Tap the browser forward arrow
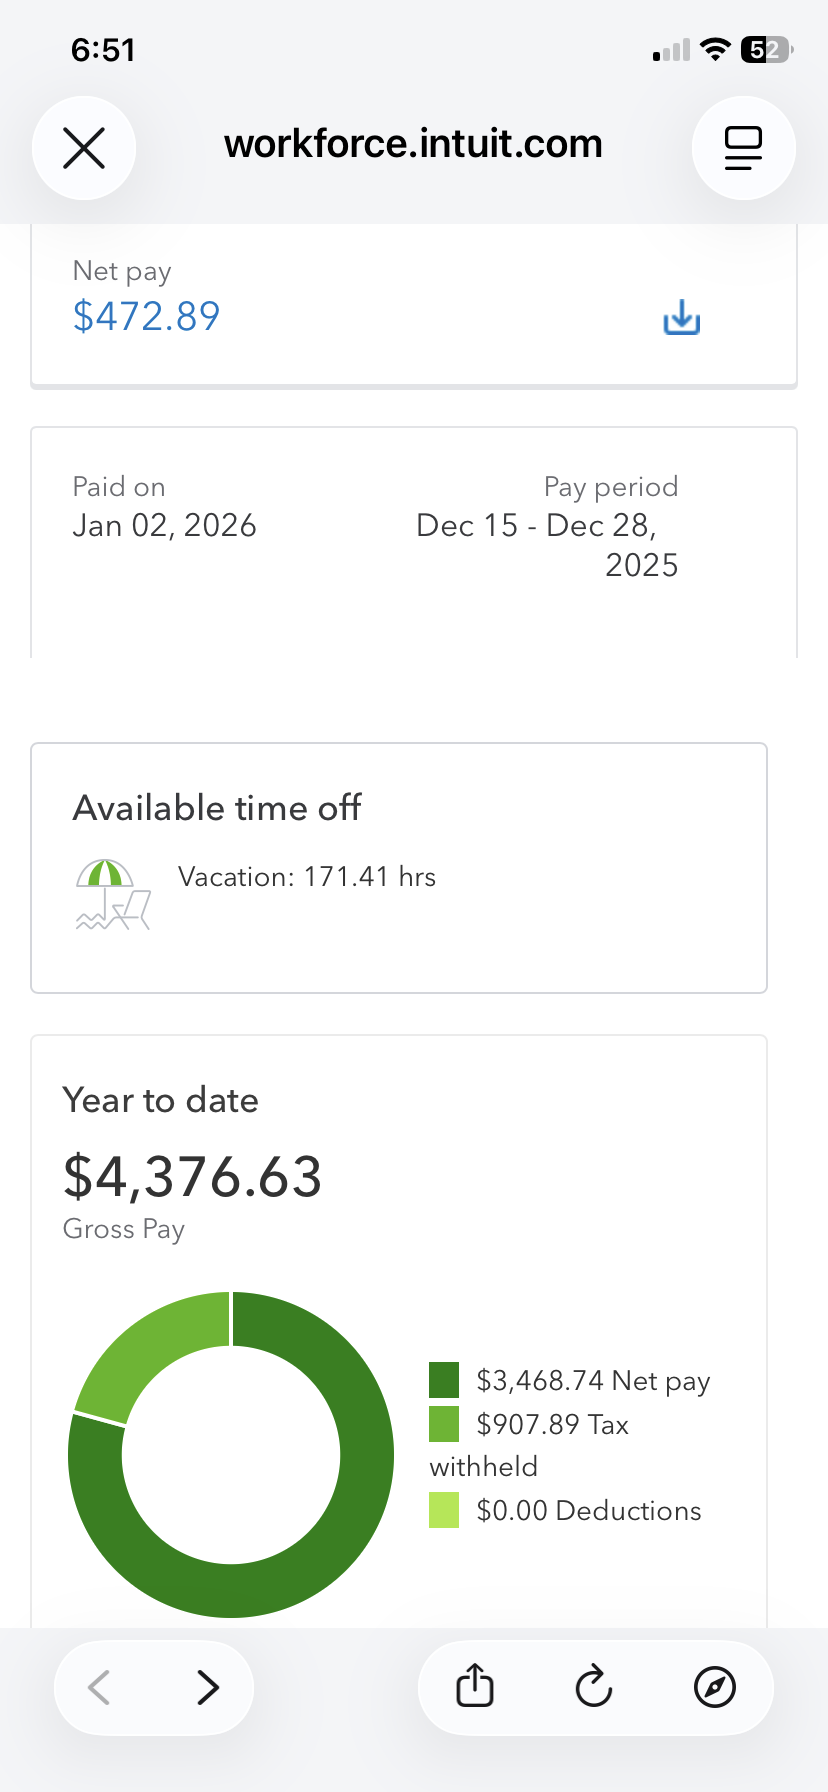This screenshot has width=828, height=1792. coord(207,1688)
